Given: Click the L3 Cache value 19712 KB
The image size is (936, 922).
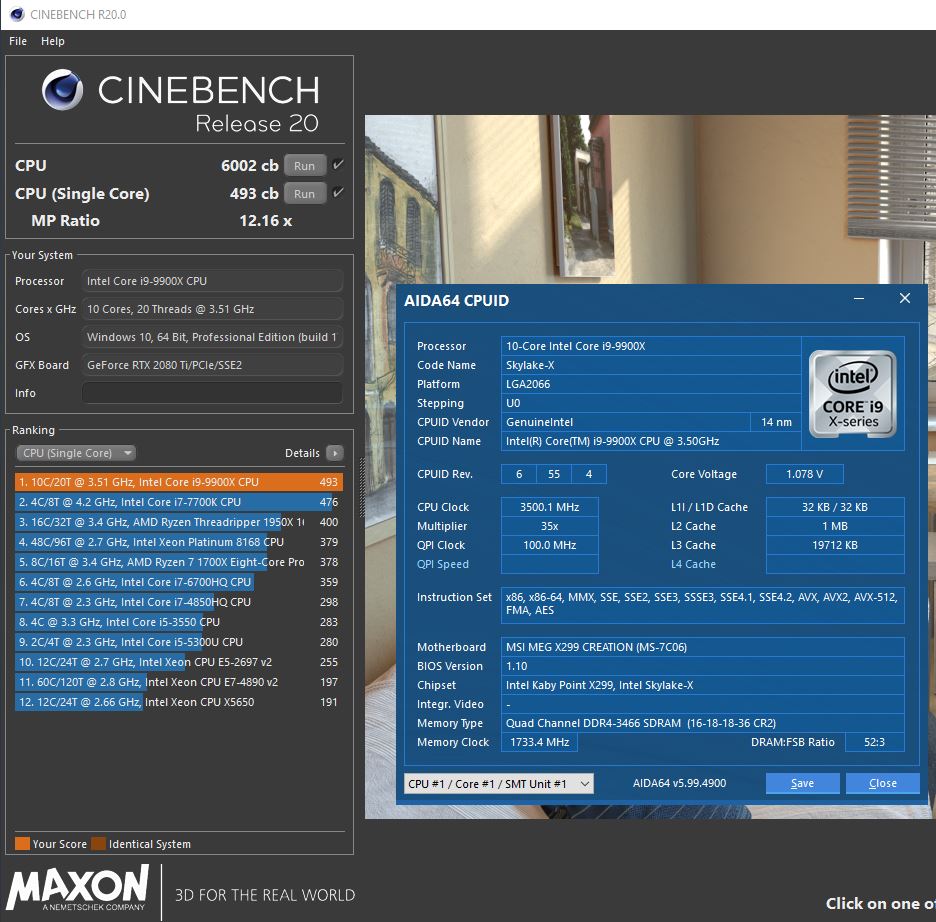Looking at the screenshot, I should coord(835,545).
